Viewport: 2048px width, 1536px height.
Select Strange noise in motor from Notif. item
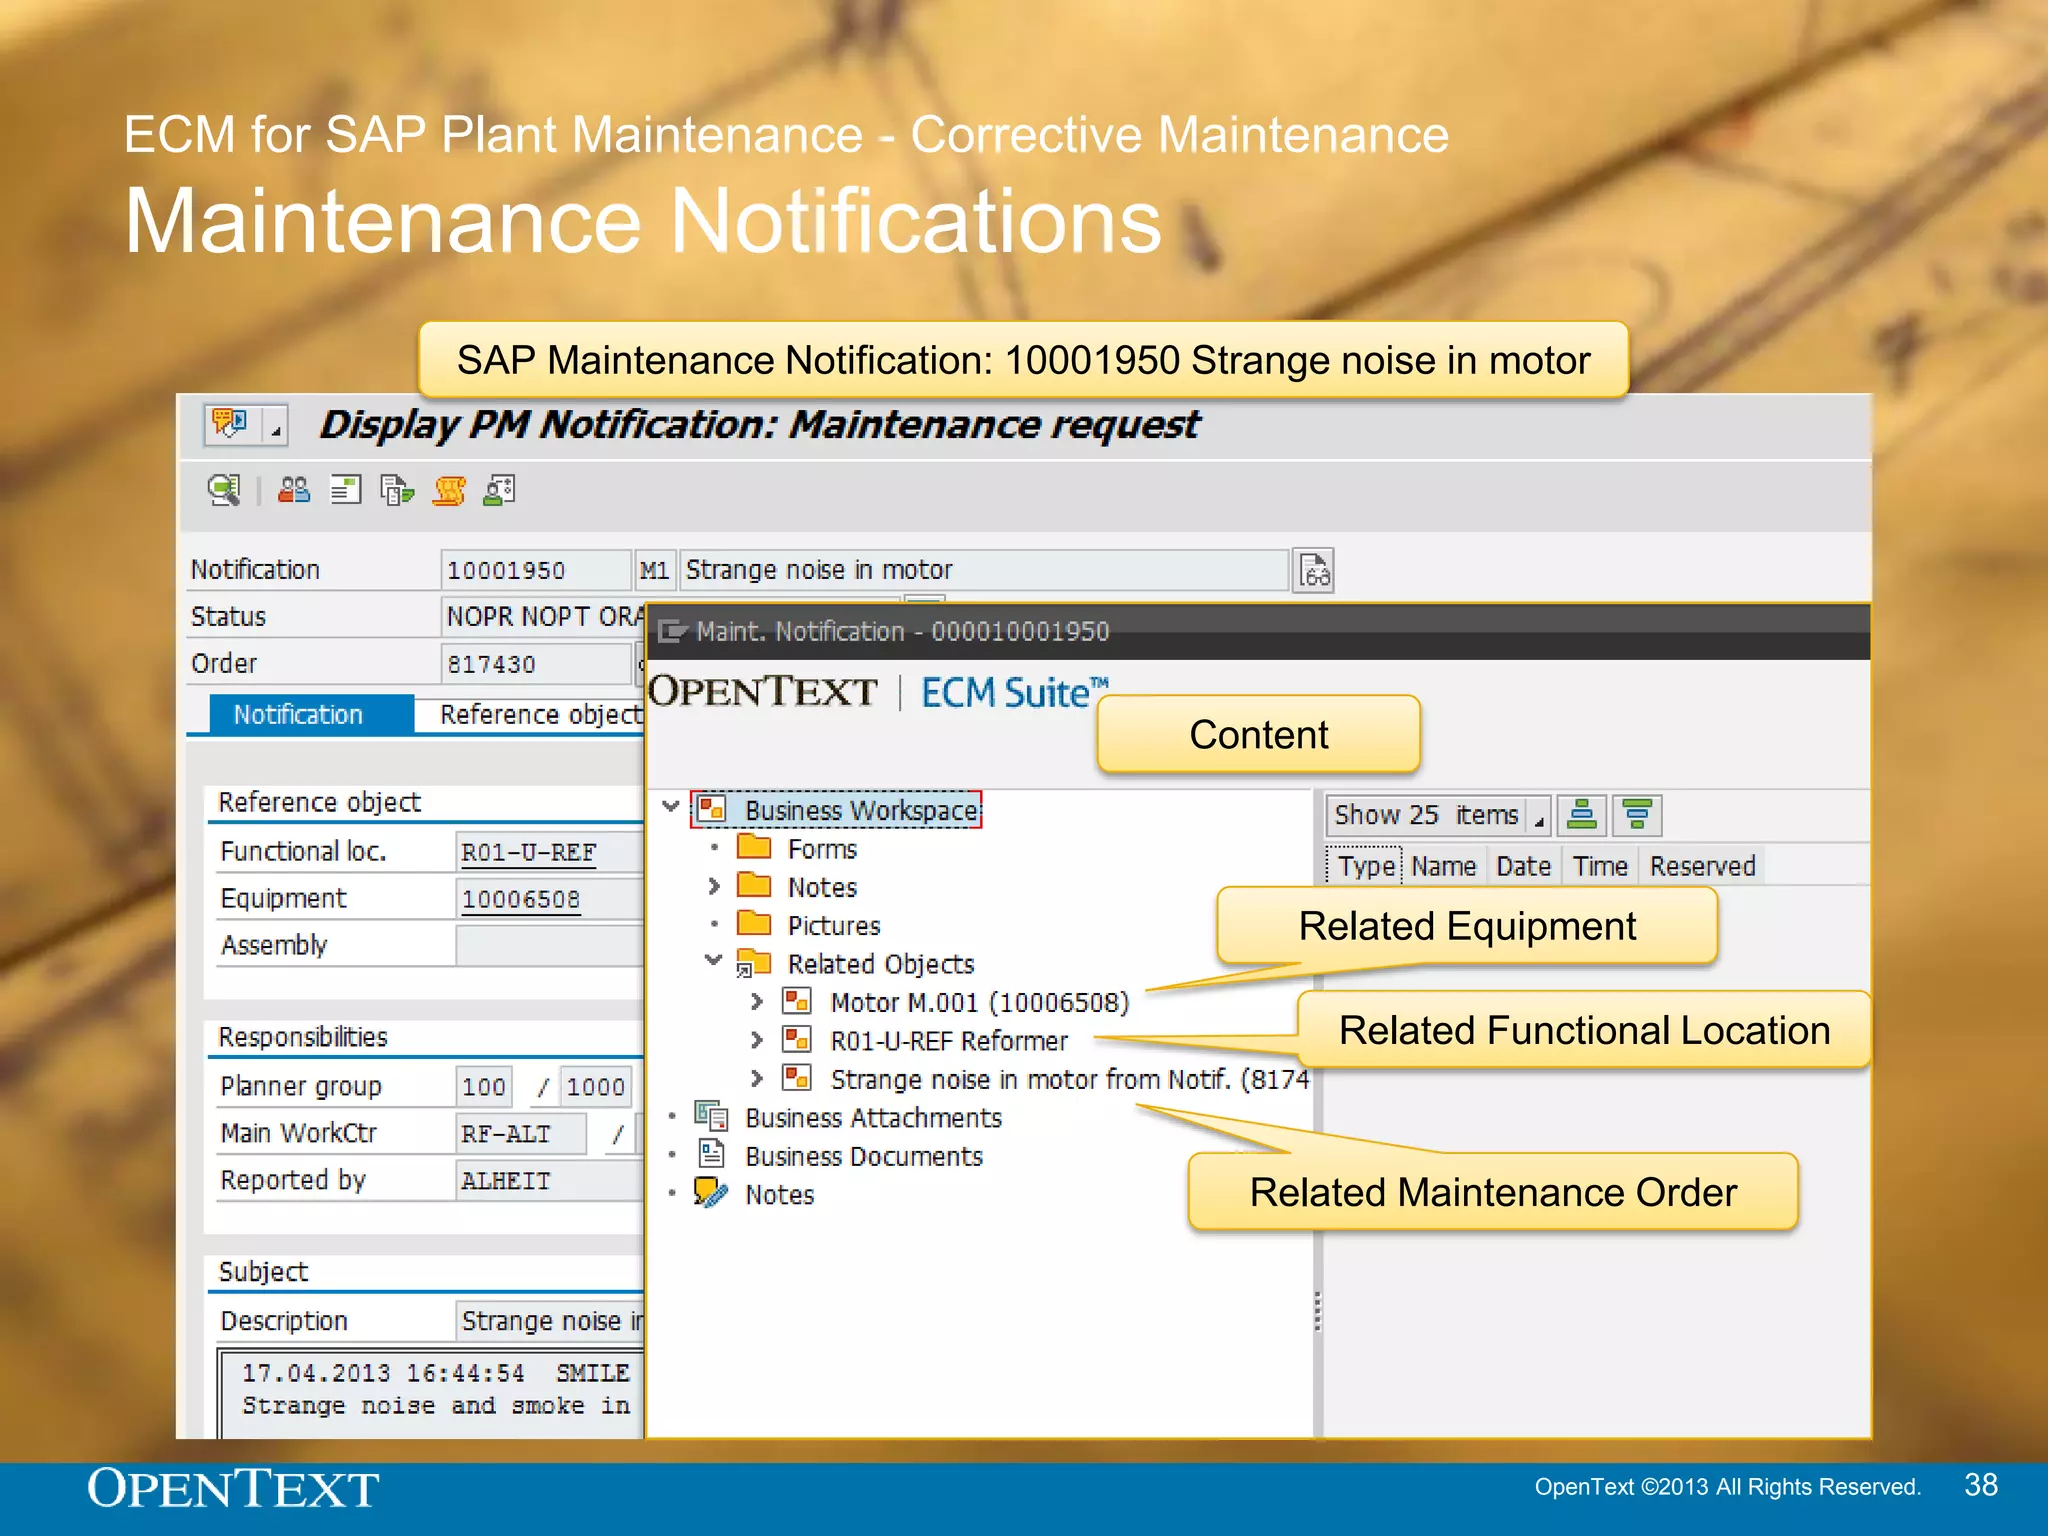[x=1069, y=1080]
